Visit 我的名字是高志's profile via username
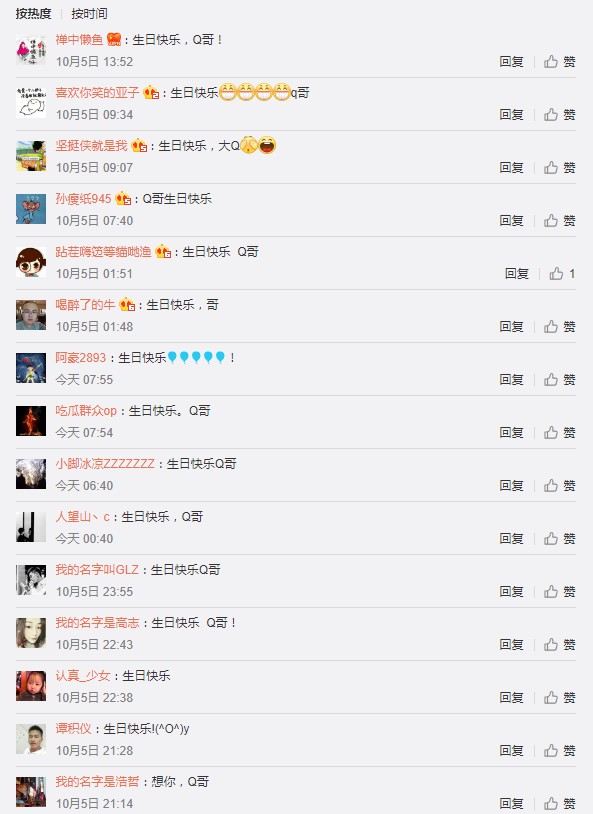Image resolution: width=593 pixels, height=814 pixels. coord(98,622)
